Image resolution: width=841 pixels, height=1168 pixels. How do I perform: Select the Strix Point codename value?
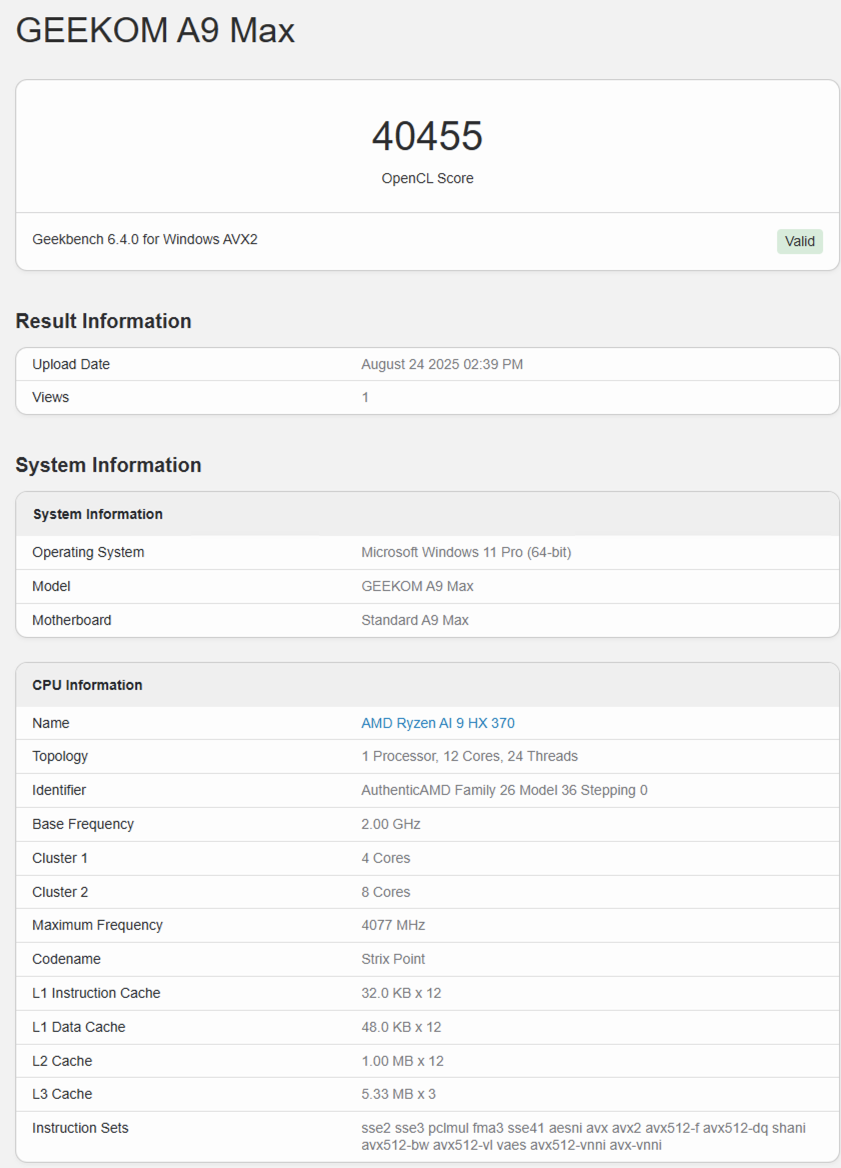[x=393, y=959]
